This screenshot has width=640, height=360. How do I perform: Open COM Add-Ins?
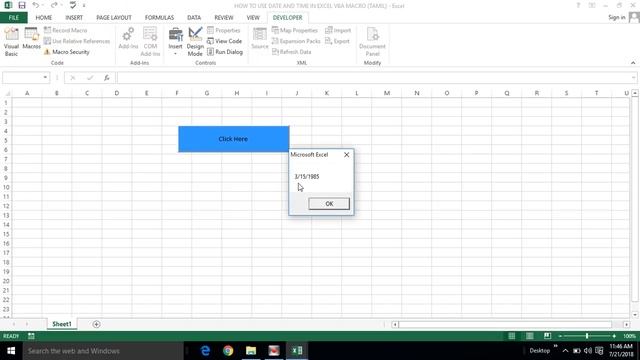[x=150, y=42]
